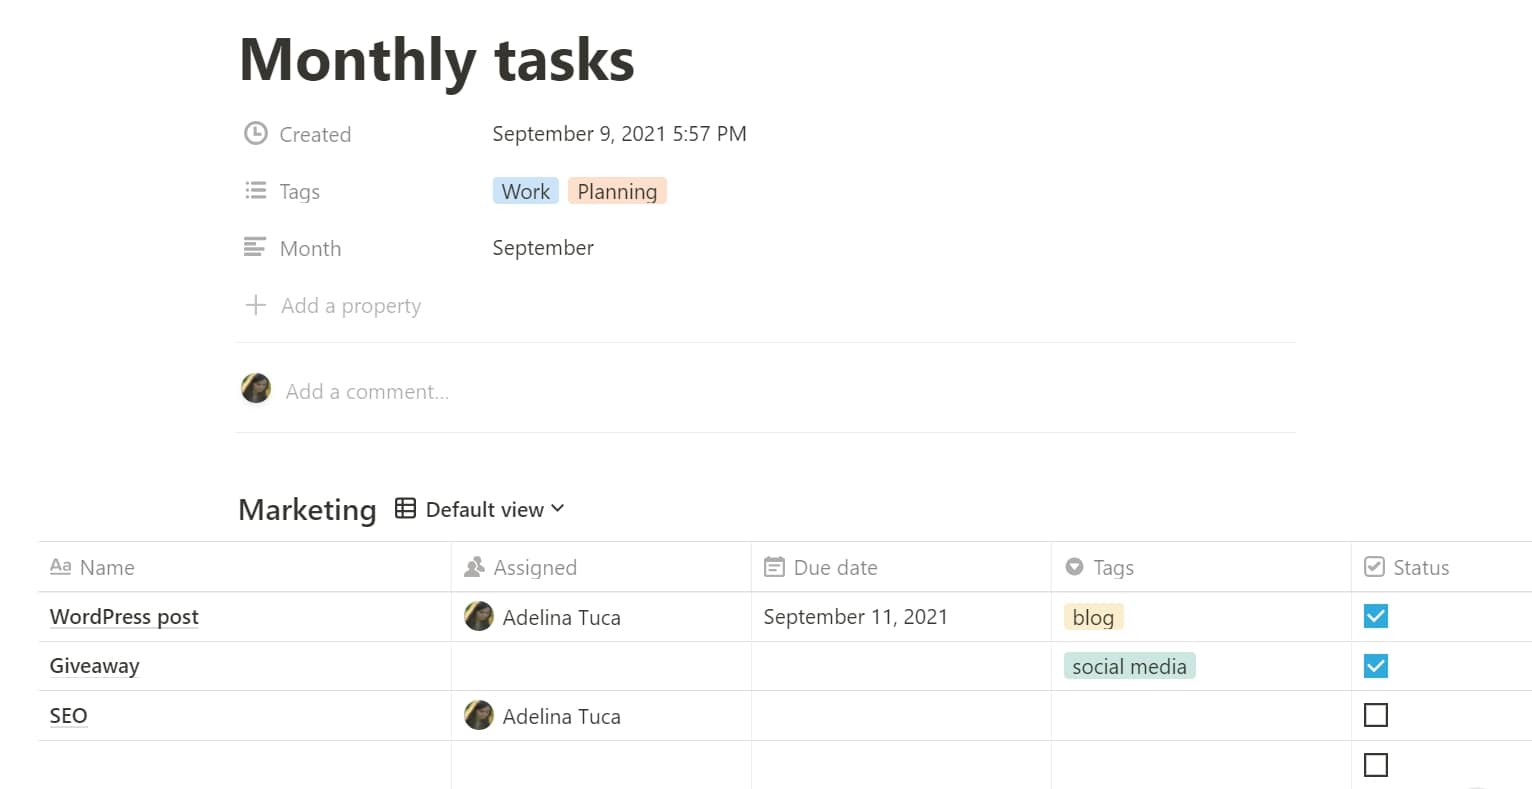Image resolution: width=1532 pixels, height=789 pixels.
Task: Select the Planning tag
Action: [x=617, y=190]
